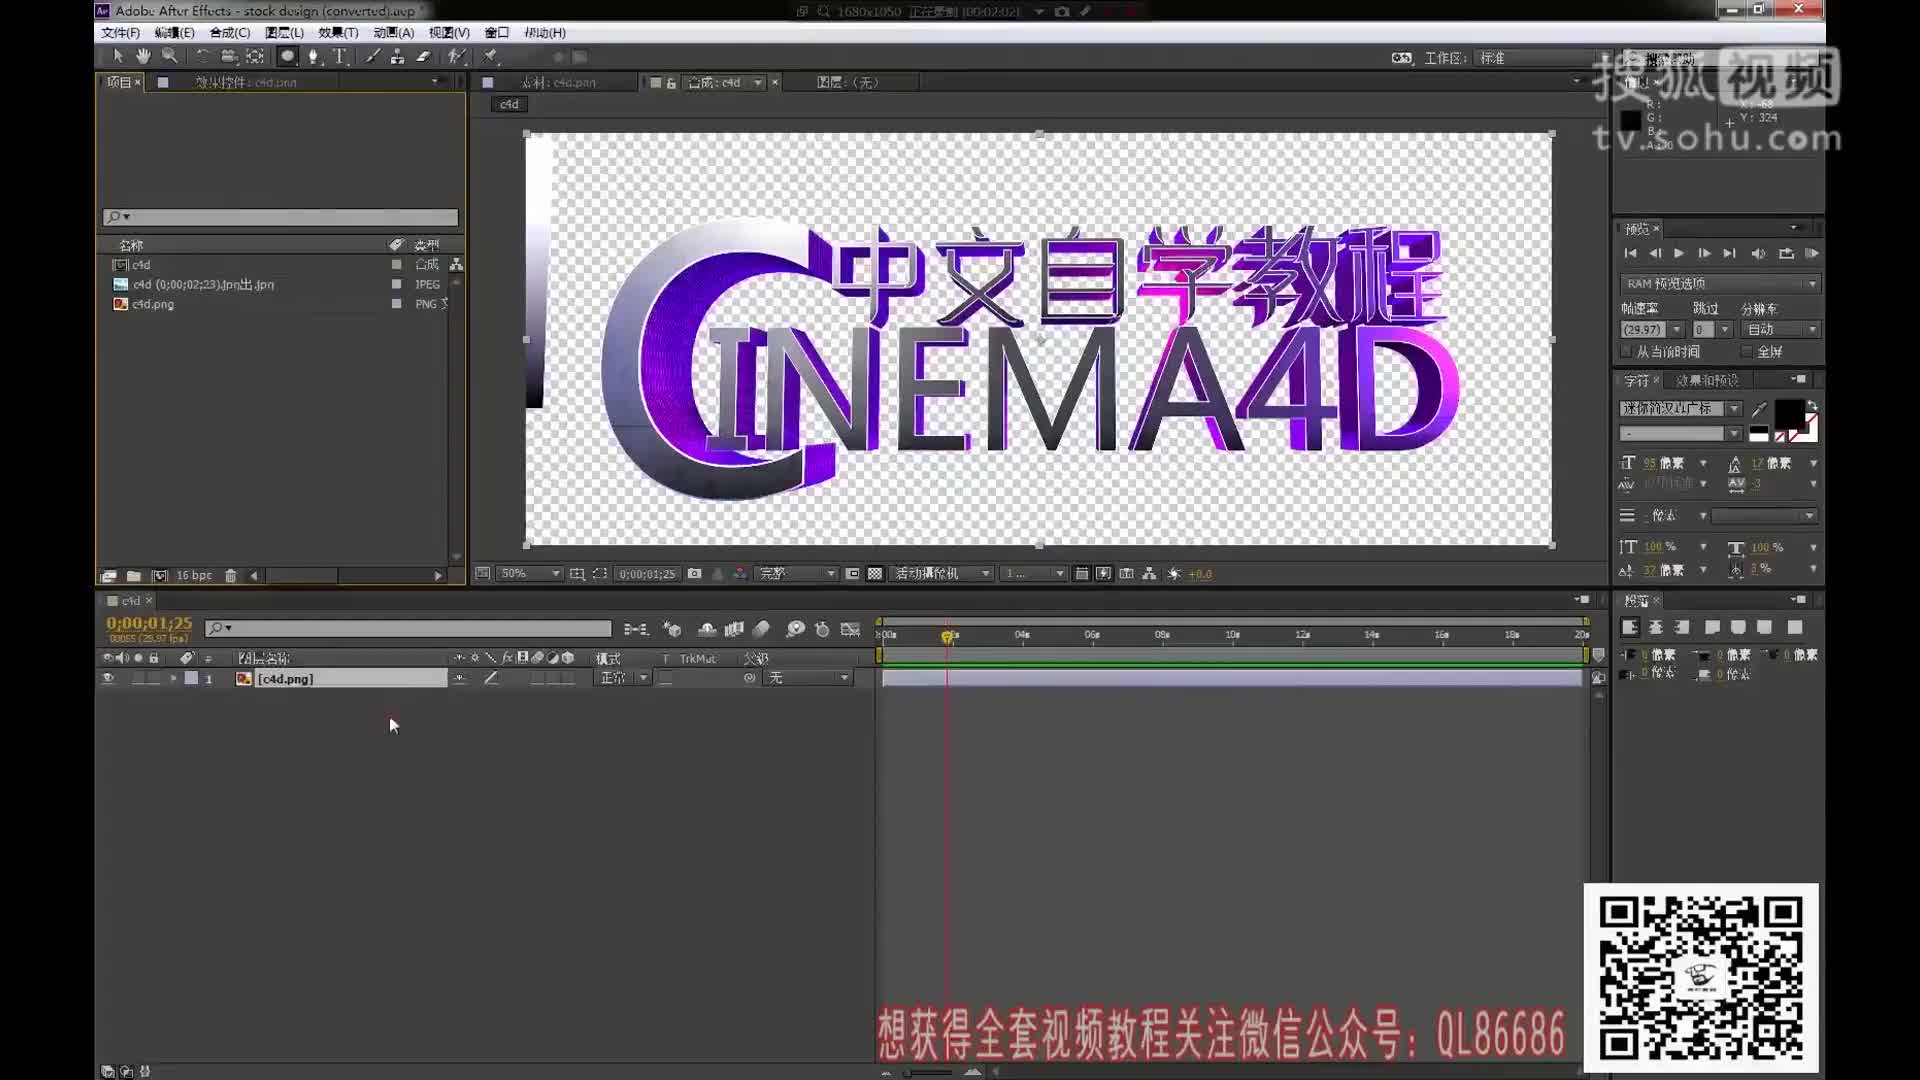
Task: Open the 50% magnification dropdown
Action: tap(531, 573)
